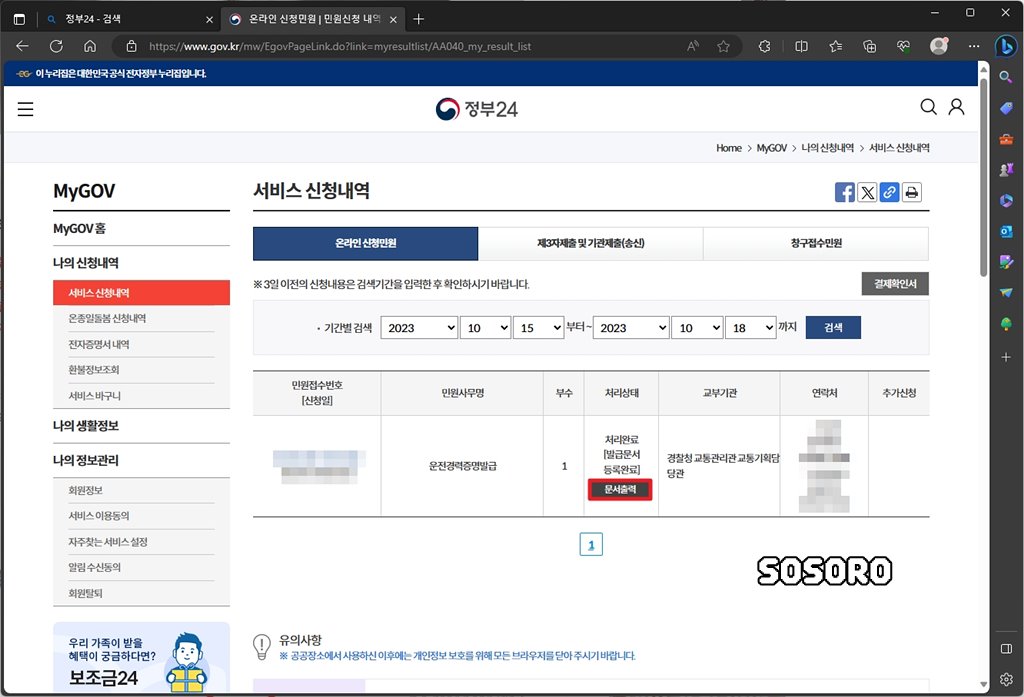Select the 온라인 신청민원 tab
1024x697 pixels.
(366, 243)
